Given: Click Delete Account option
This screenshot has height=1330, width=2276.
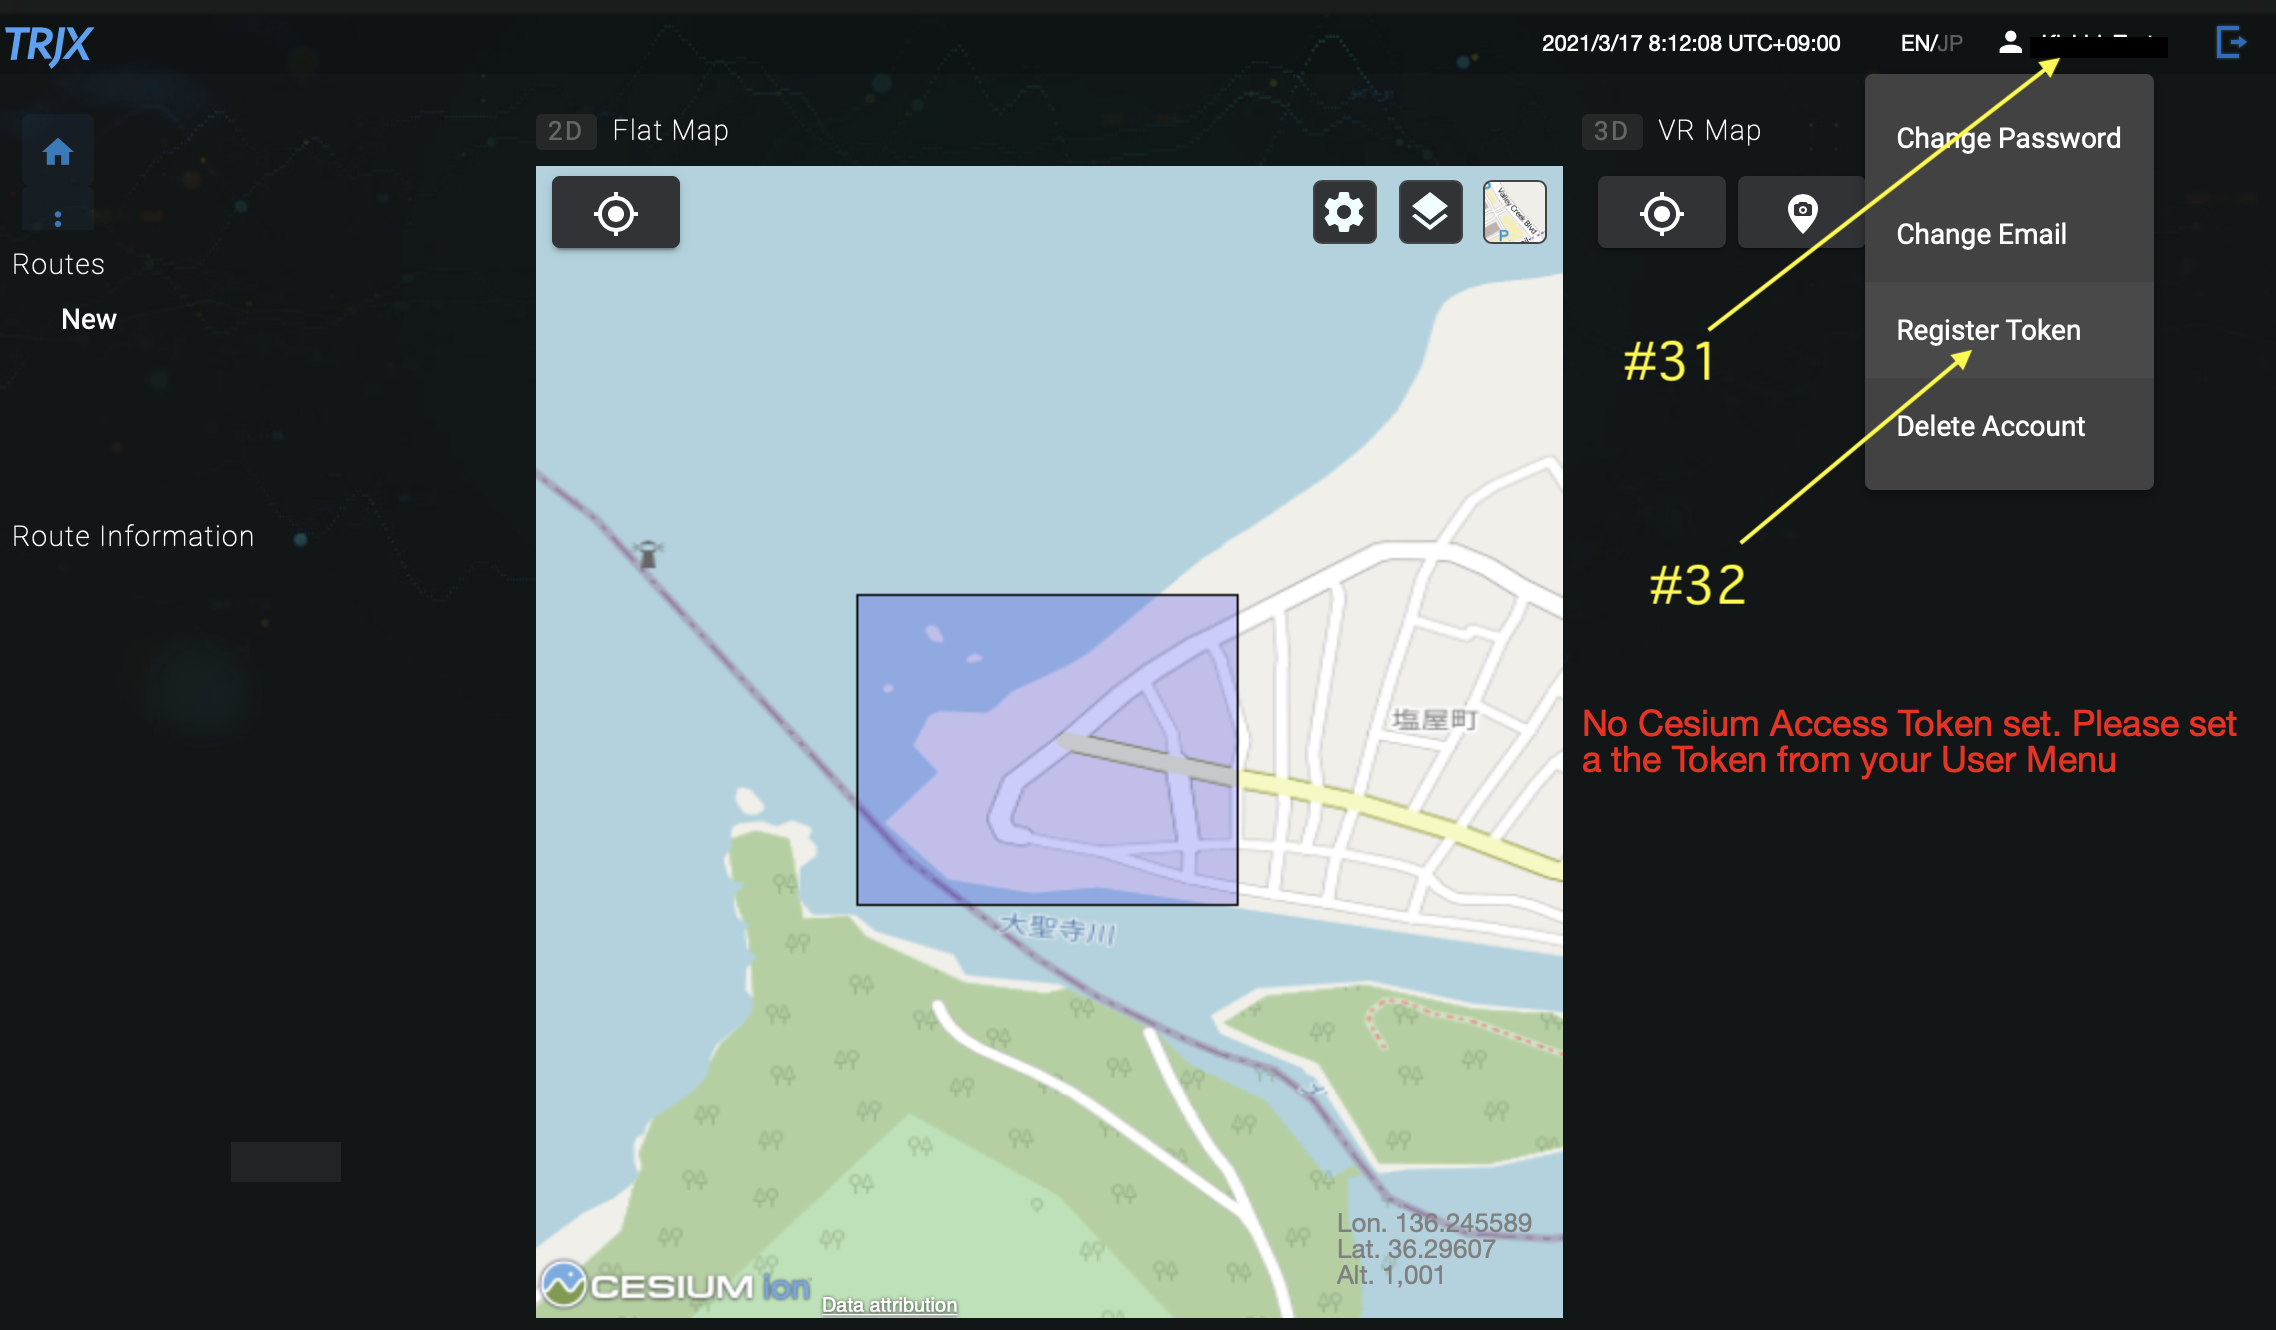Looking at the screenshot, I should coord(1990,426).
